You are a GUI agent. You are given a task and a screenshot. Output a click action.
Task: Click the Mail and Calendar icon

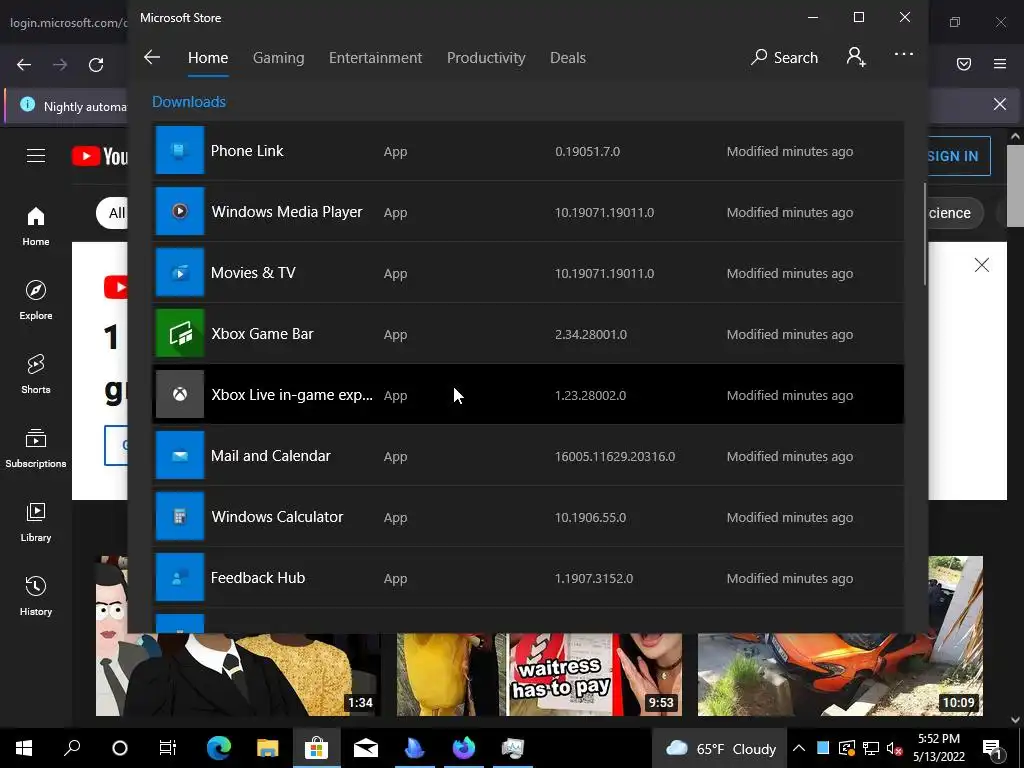point(180,456)
